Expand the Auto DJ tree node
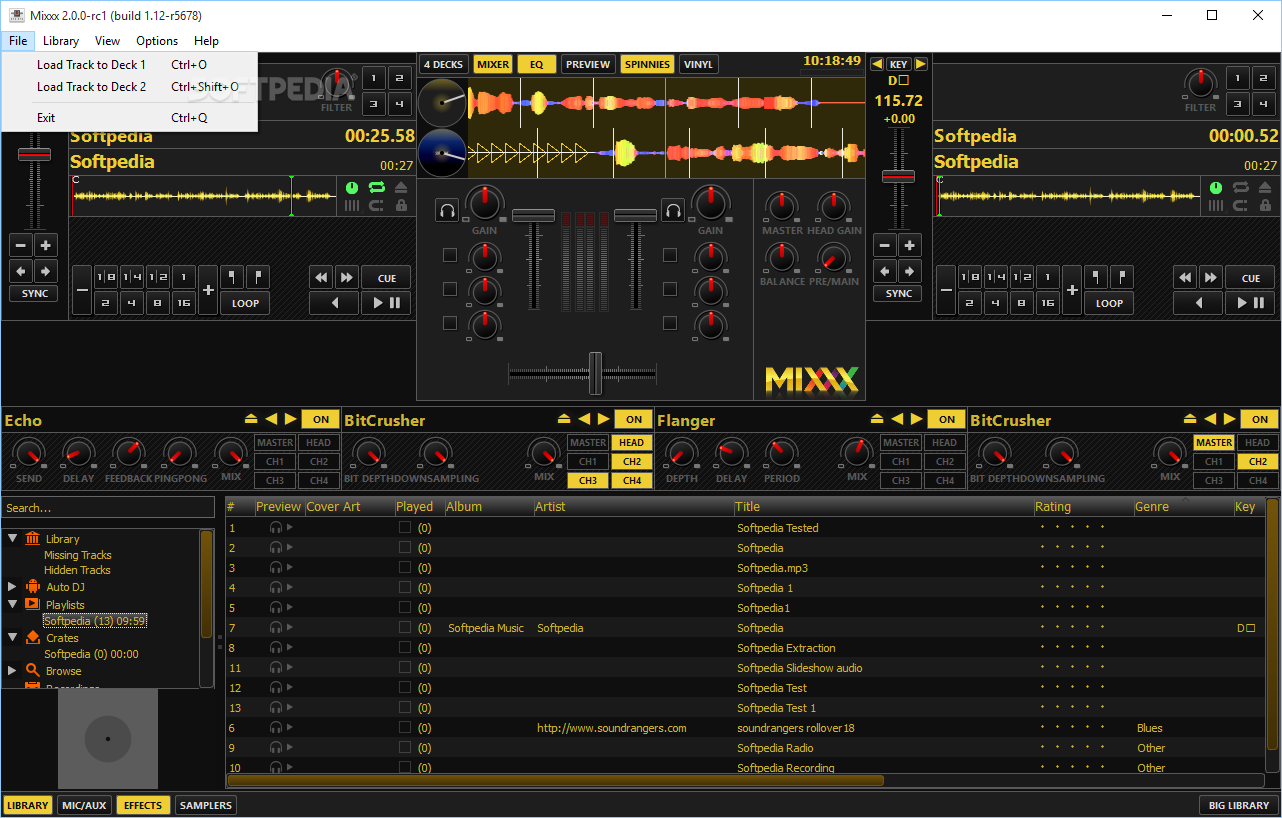Viewport: 1282px width, 818px height. (x=13, y=587)
